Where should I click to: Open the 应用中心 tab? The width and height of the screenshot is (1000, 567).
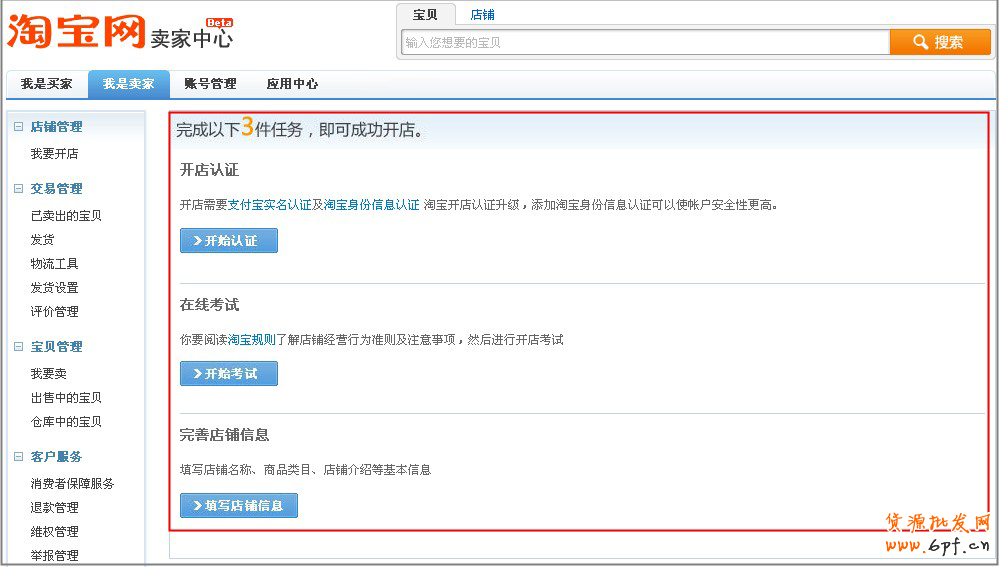pyautogui.click(x=292, y=84)
